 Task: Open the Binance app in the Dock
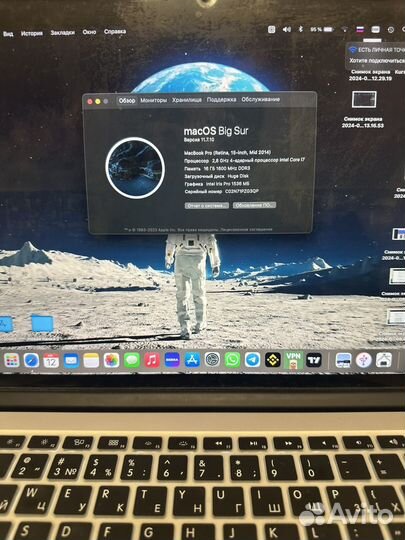click(x=273, y=360)
